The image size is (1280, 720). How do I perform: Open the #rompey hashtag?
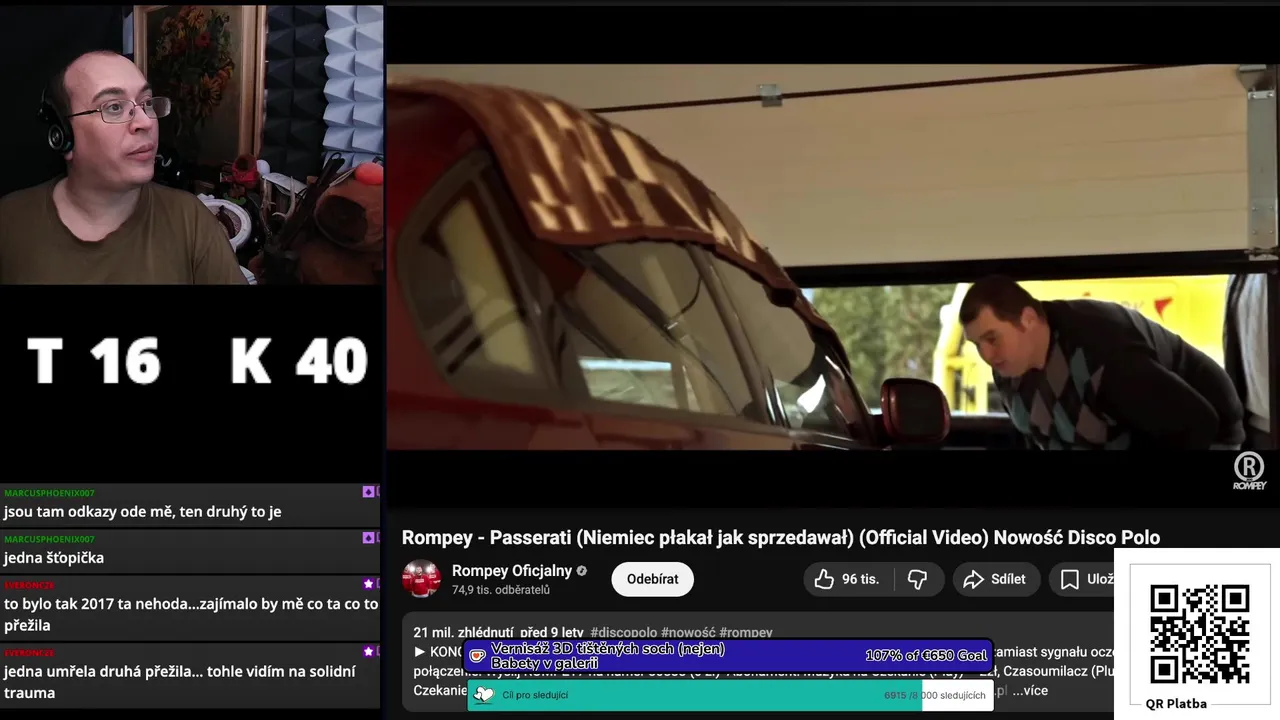pos(746,633)
